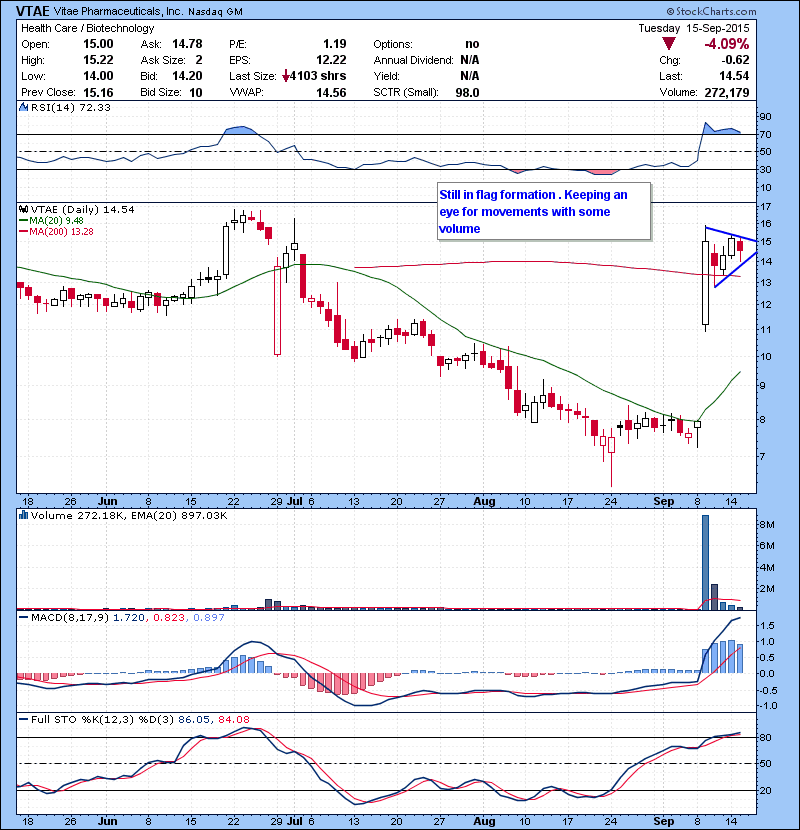Select the Open value 15.00
The image size is (800, 830).
coord(98,44)
